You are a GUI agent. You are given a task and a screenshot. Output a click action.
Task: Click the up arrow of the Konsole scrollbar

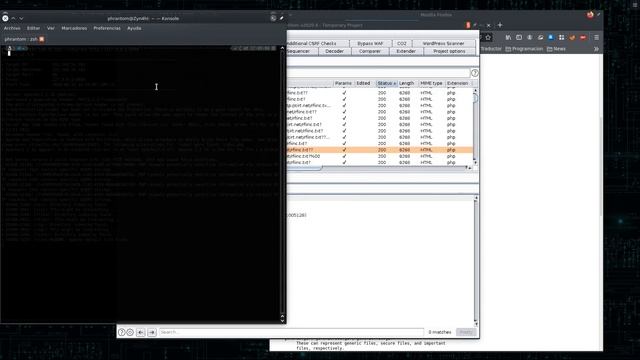click(x=282, y=48)
